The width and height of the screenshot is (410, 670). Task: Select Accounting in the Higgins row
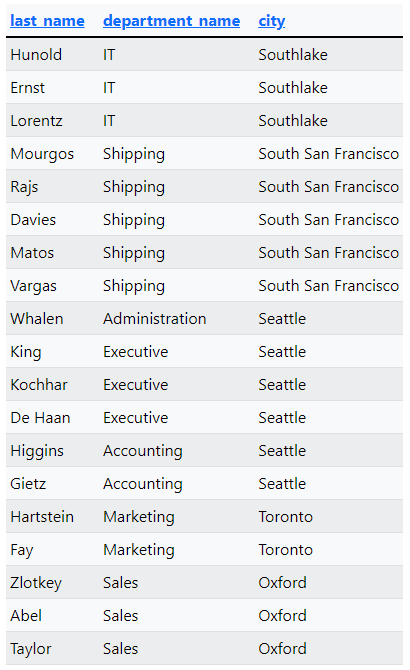tap(143, 451)
